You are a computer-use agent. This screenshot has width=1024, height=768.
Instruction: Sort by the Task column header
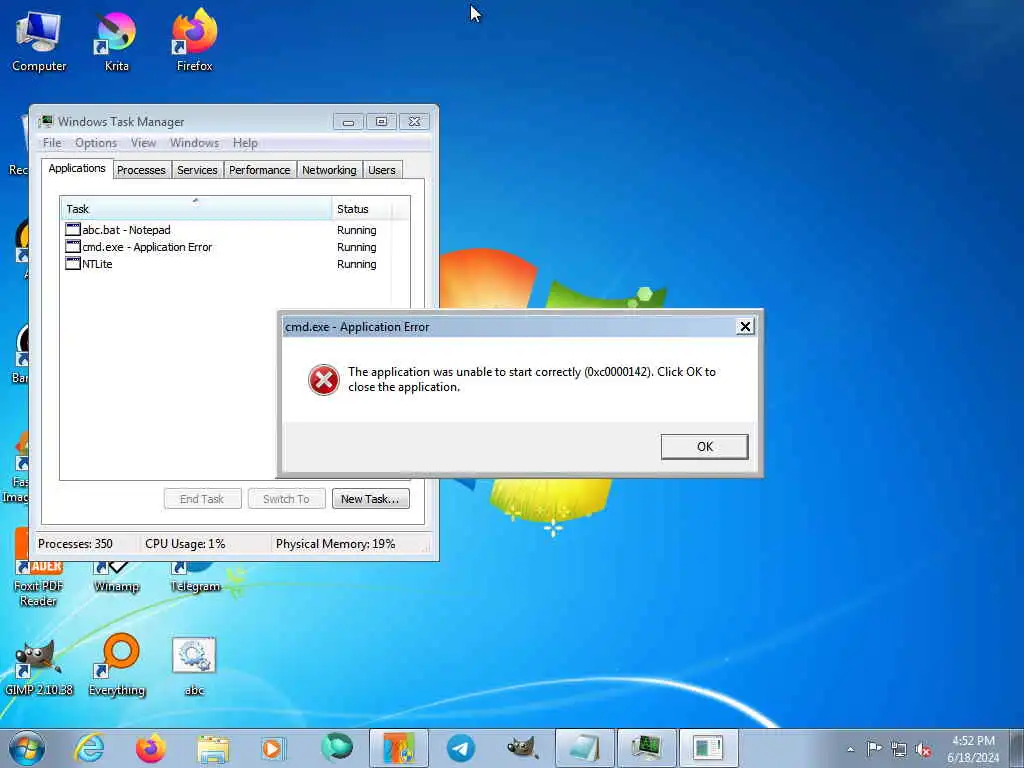pyautogui.click(x=196, y=209)
